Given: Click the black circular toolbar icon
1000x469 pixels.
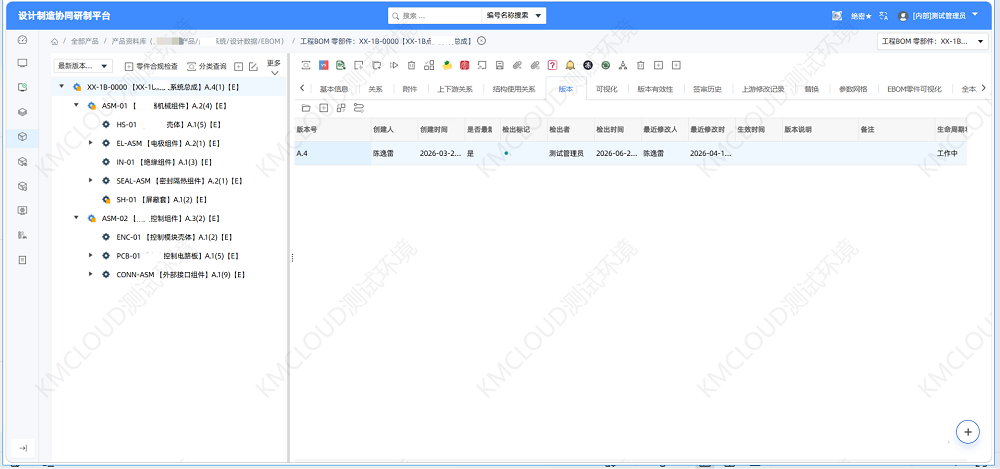Looking at the screenshot, I should [x=588, y=65].
